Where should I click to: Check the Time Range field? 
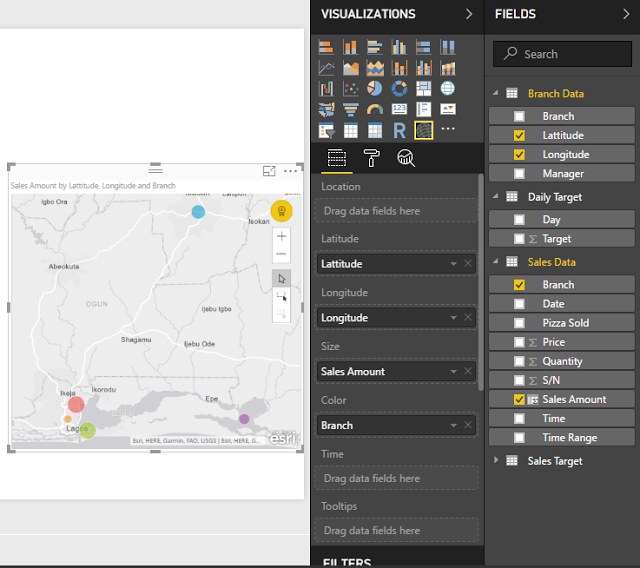pyautogui.click(x=519, y=438)
